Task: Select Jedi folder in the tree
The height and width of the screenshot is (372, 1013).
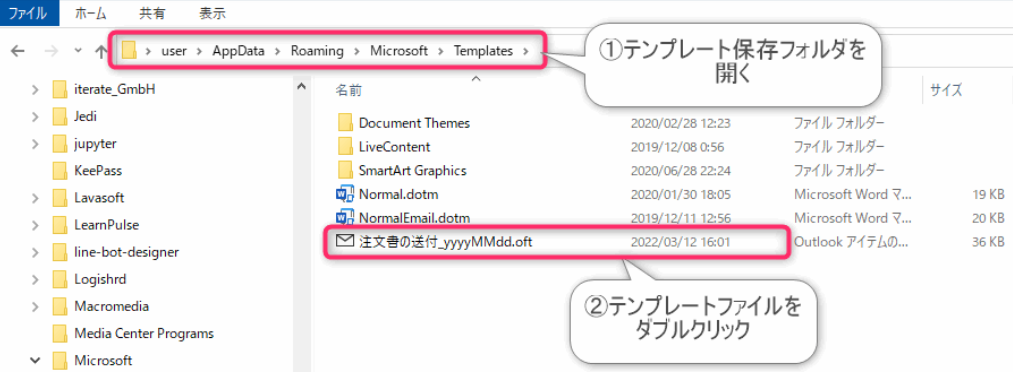Action: point(85,116)
